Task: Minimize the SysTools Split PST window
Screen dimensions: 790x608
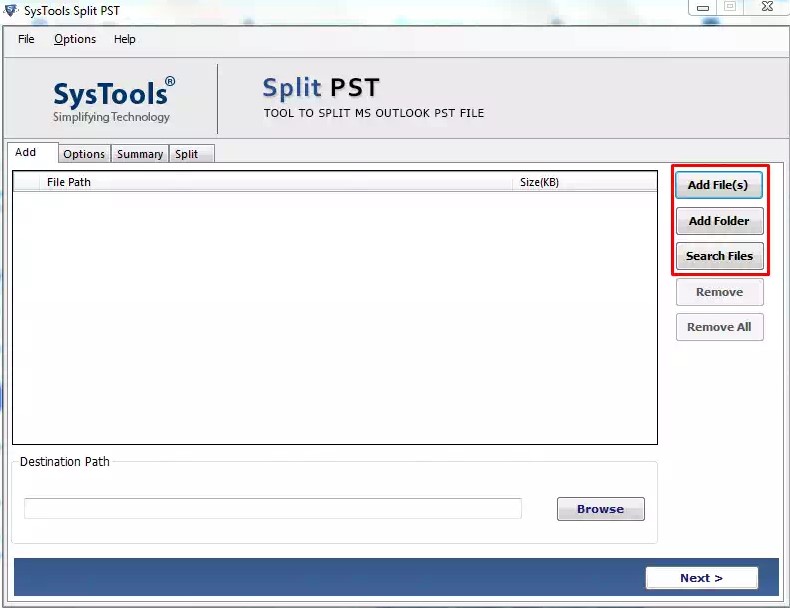Action: click(x=703, y=8)
